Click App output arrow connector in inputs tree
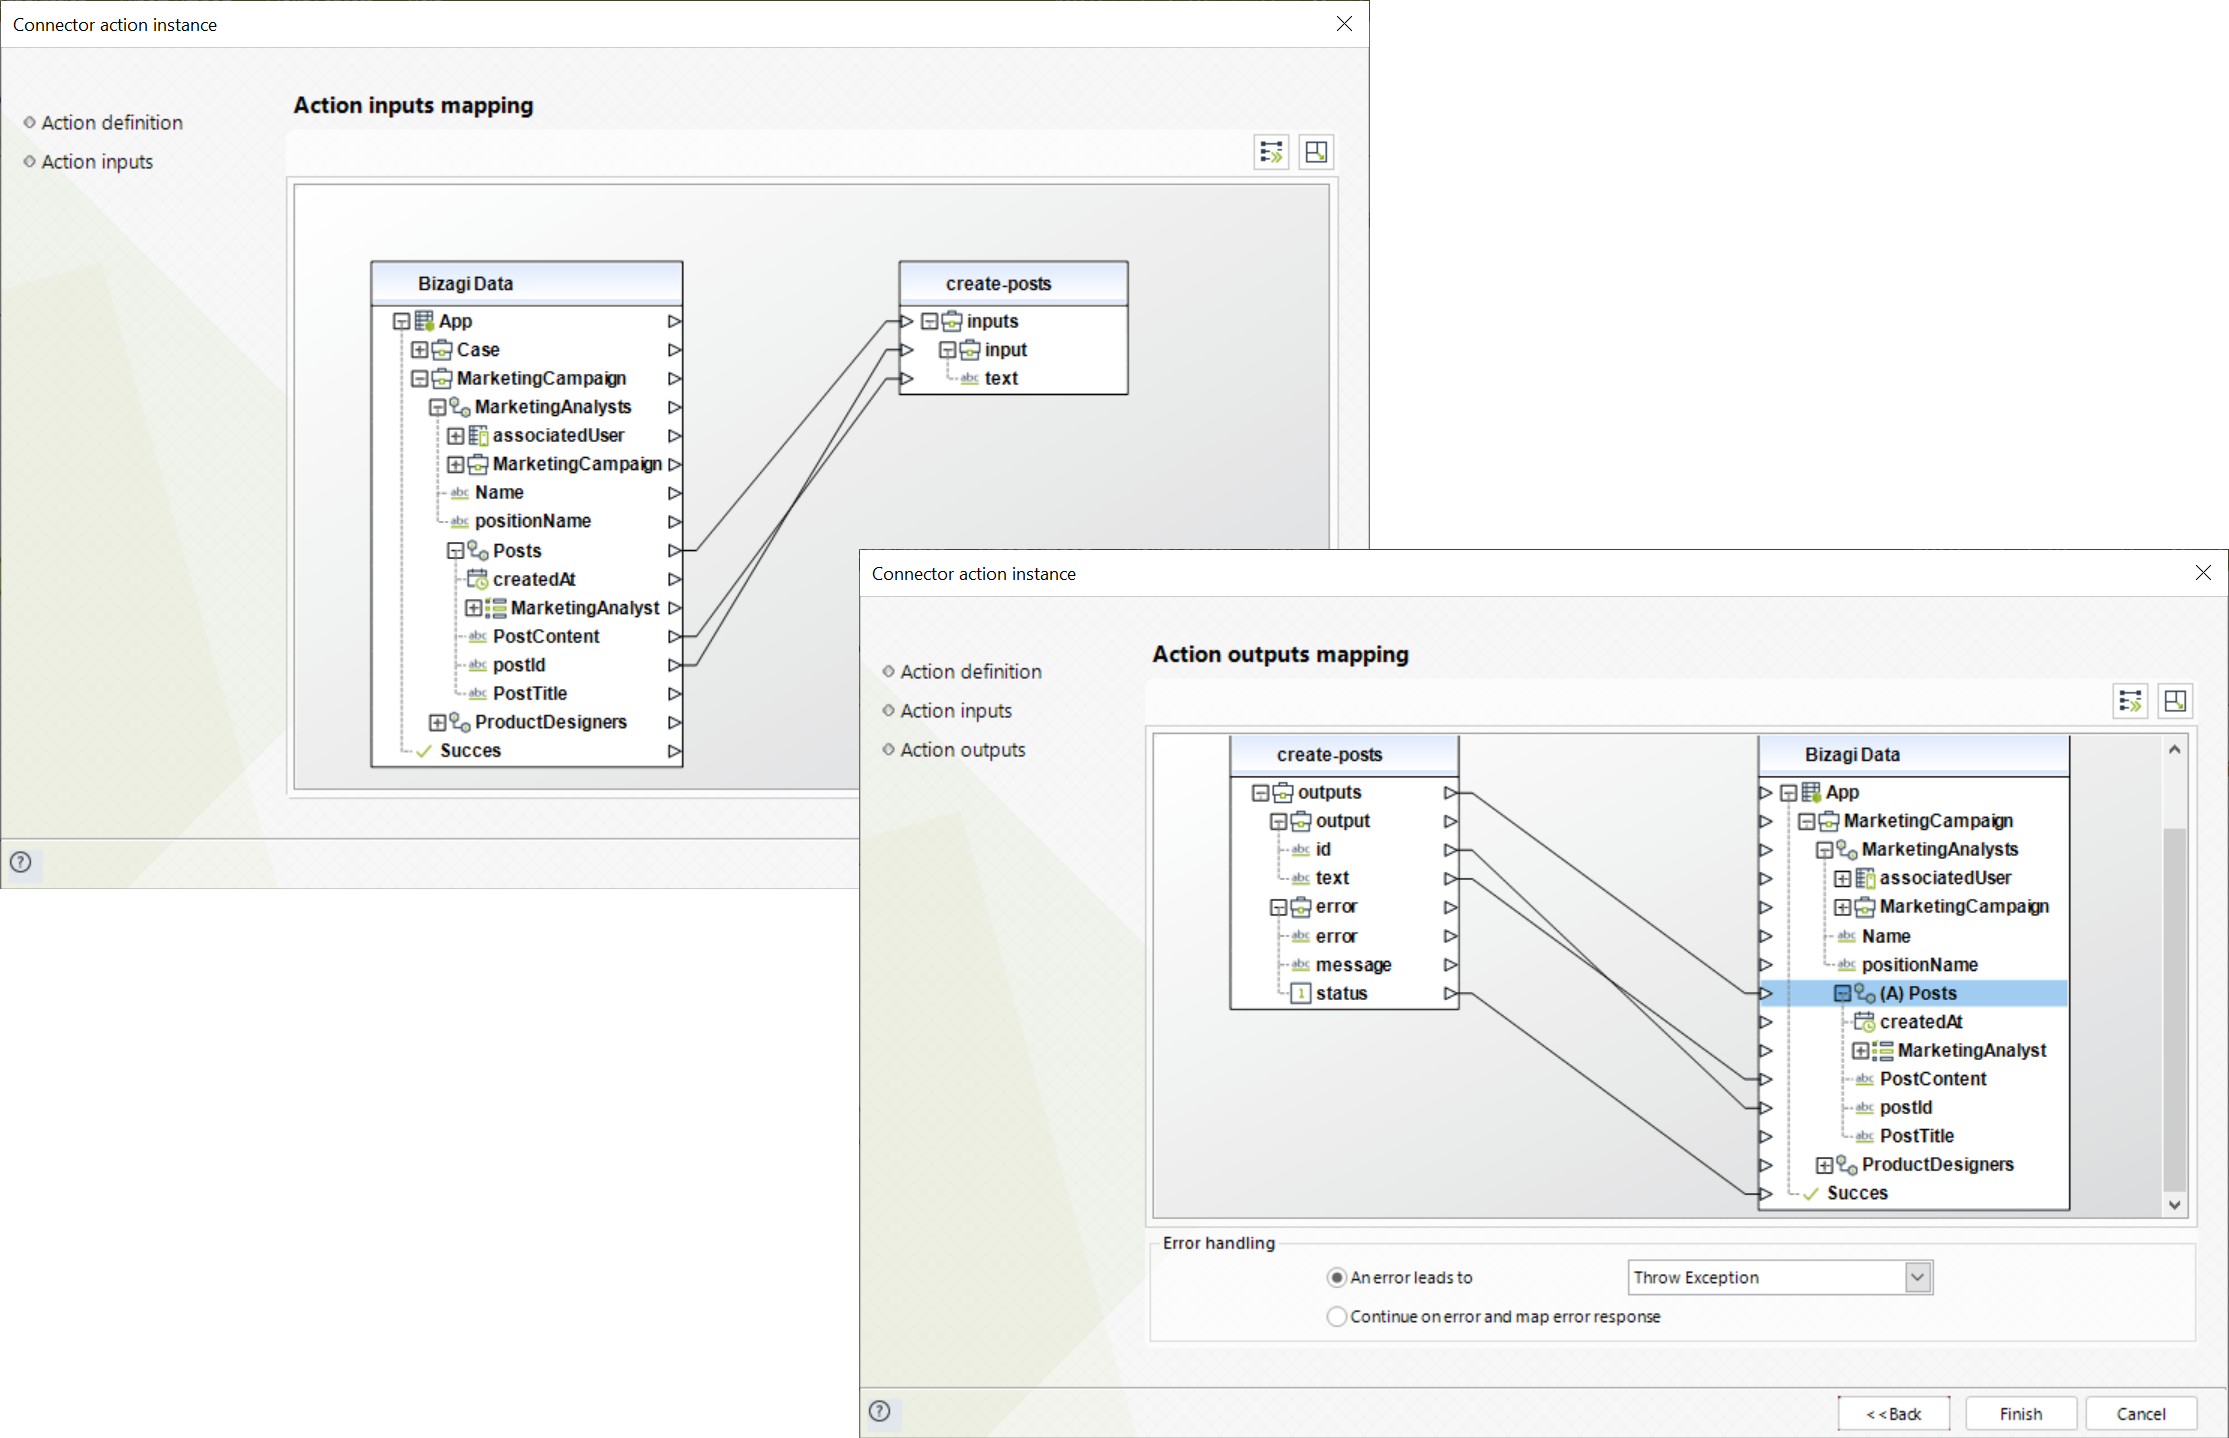The width and height of the screenshot is (2229, 1438). (x=675, y=321)
